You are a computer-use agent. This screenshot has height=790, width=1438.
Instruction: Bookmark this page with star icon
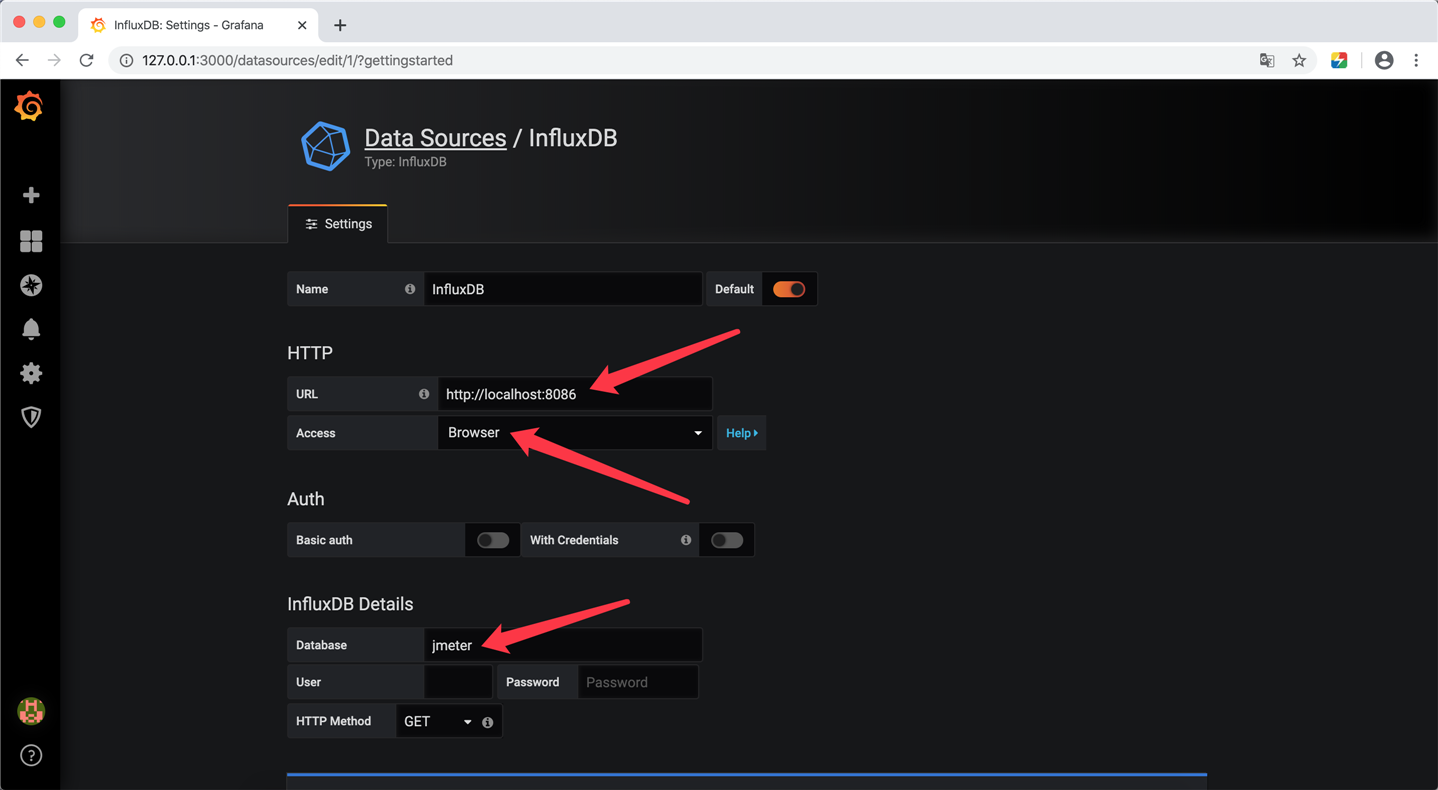point(1299,60)
